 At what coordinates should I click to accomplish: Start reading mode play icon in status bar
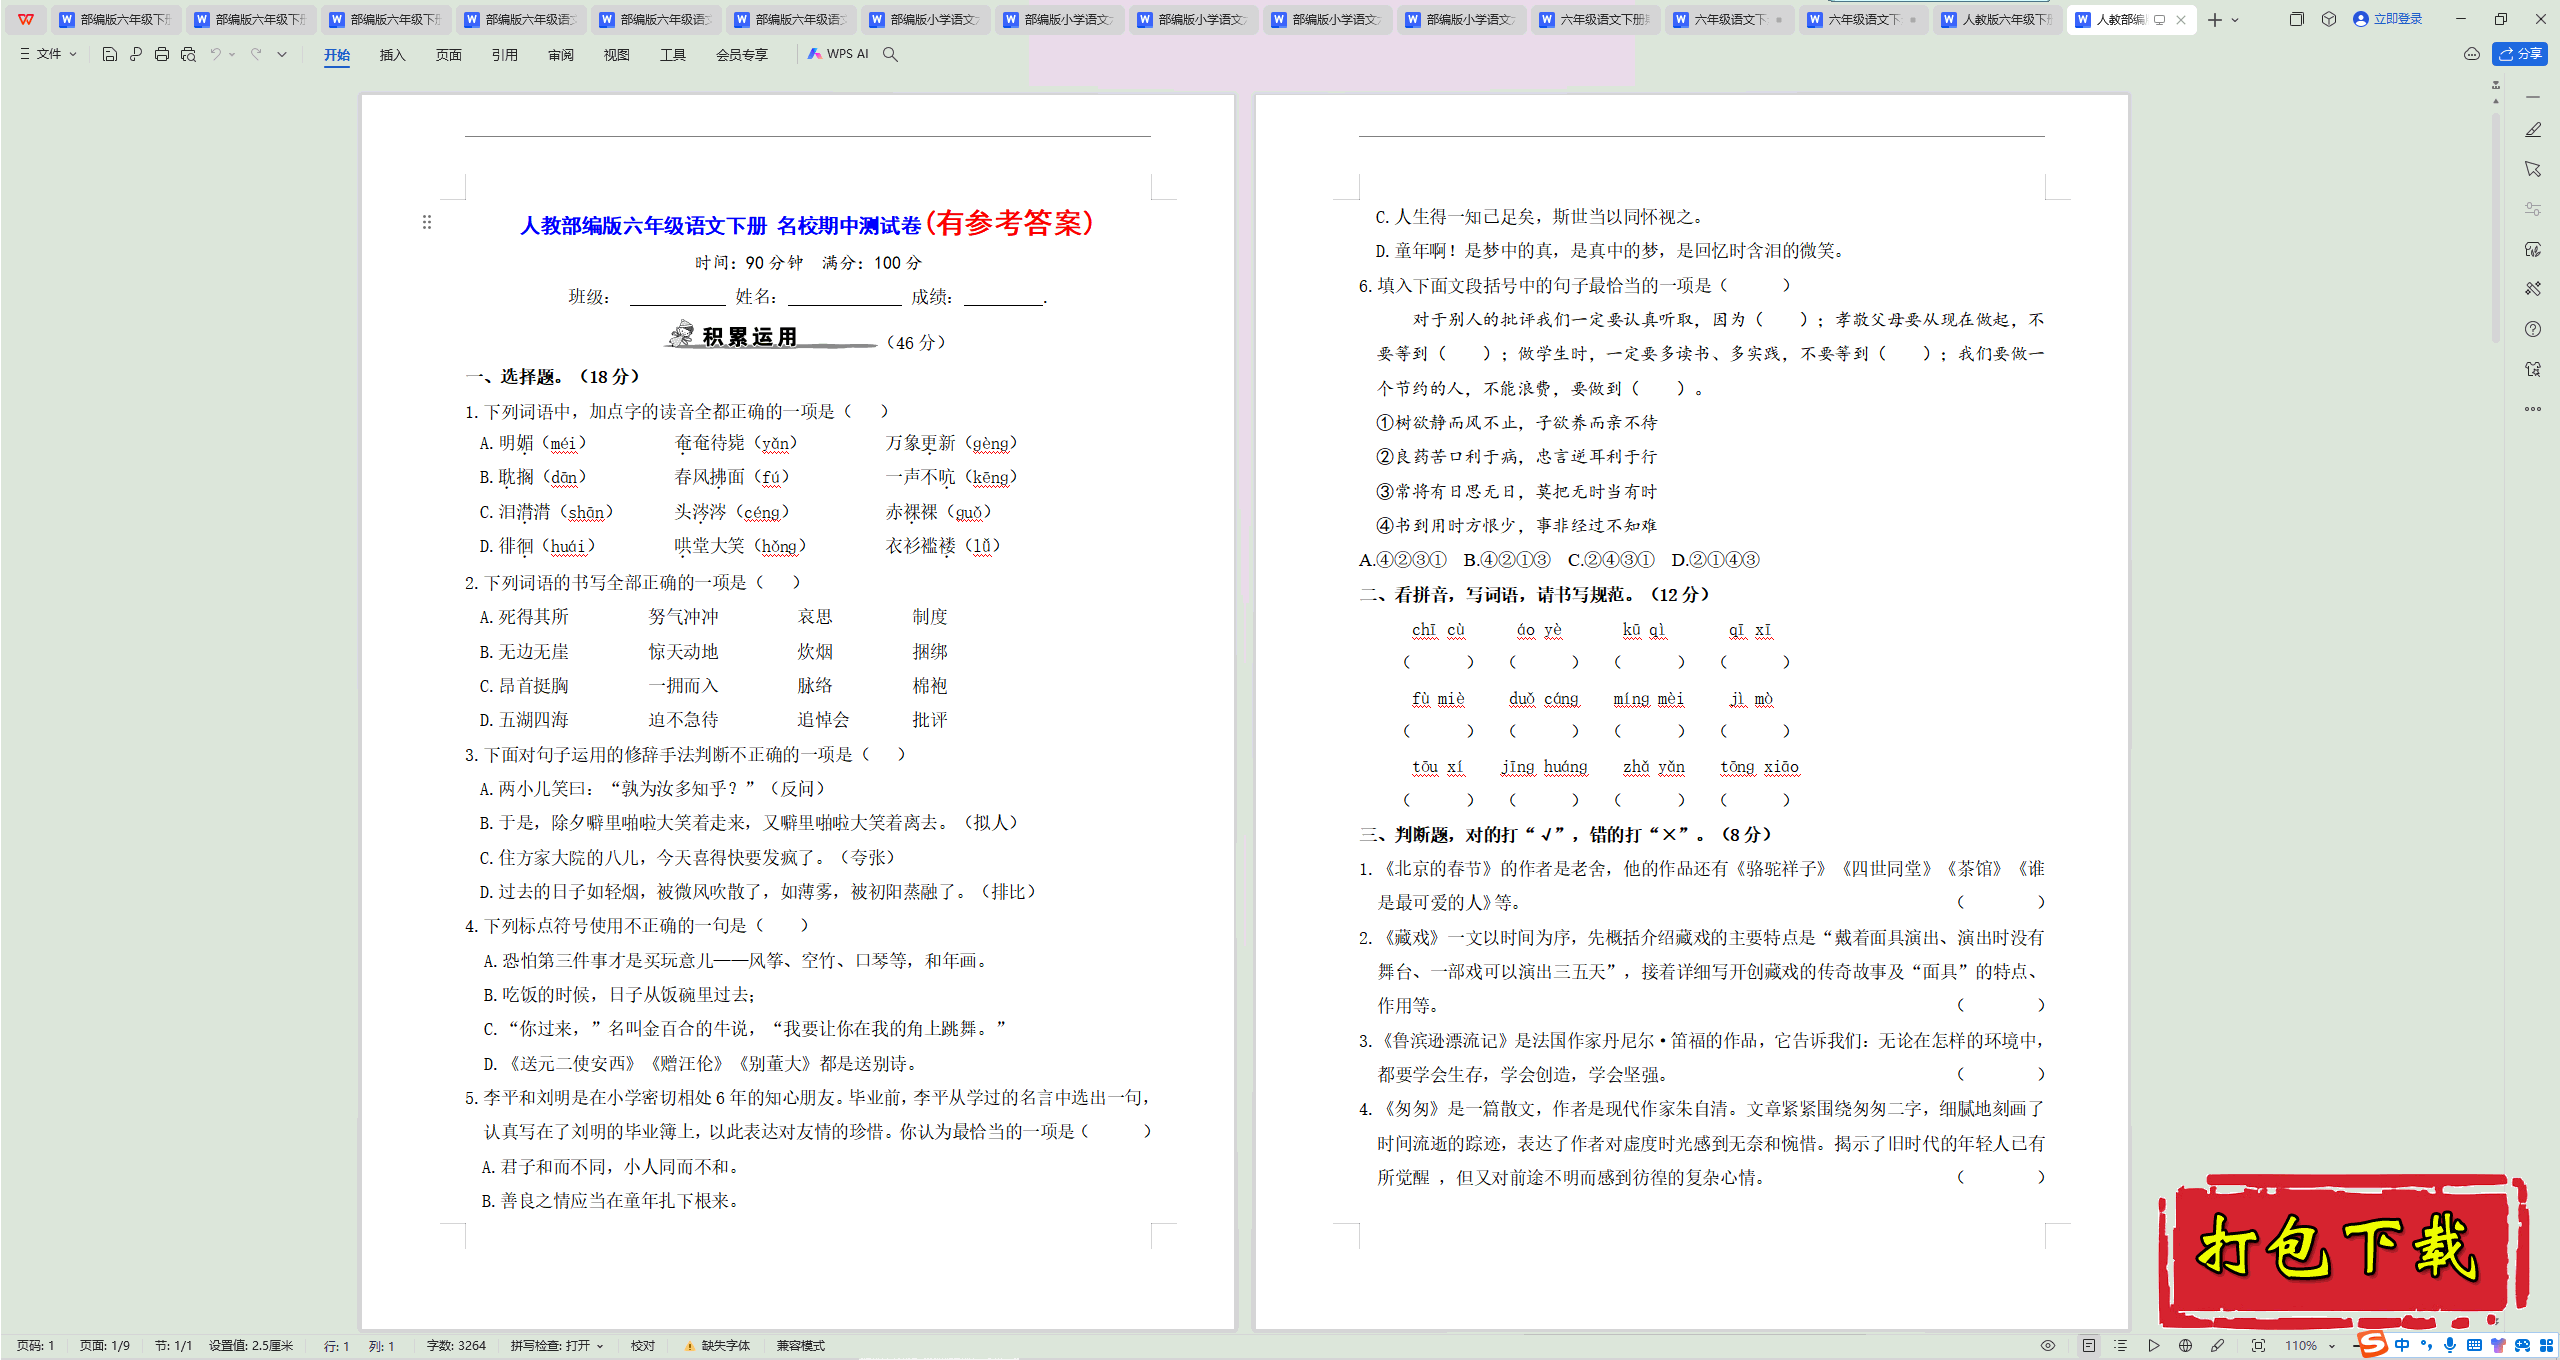pyautogui.click(x=2154, y=1346)
